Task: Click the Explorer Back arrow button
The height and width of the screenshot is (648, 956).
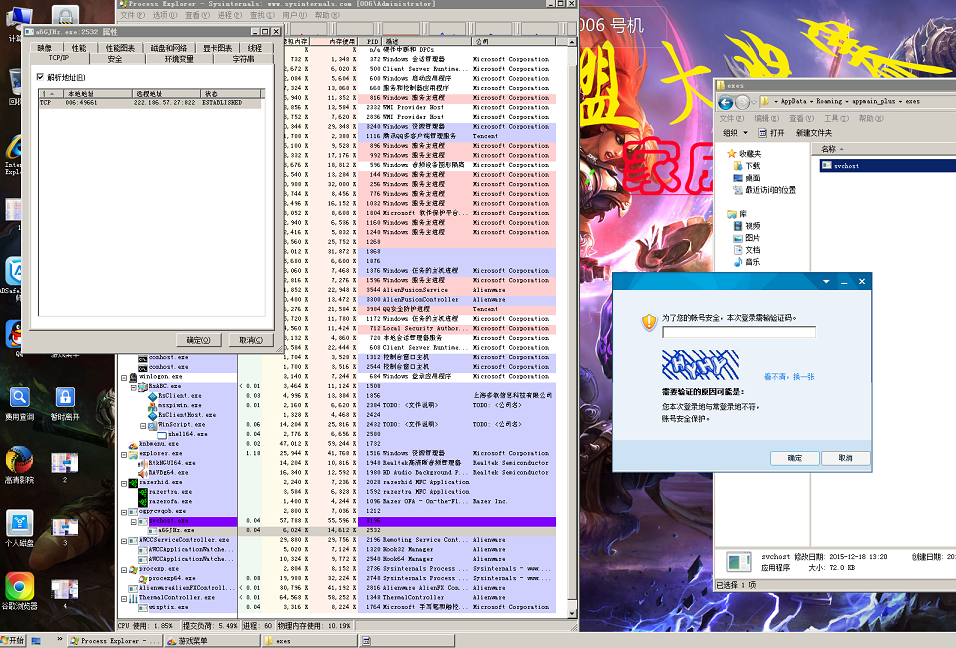Action: [x=726, y=102]
